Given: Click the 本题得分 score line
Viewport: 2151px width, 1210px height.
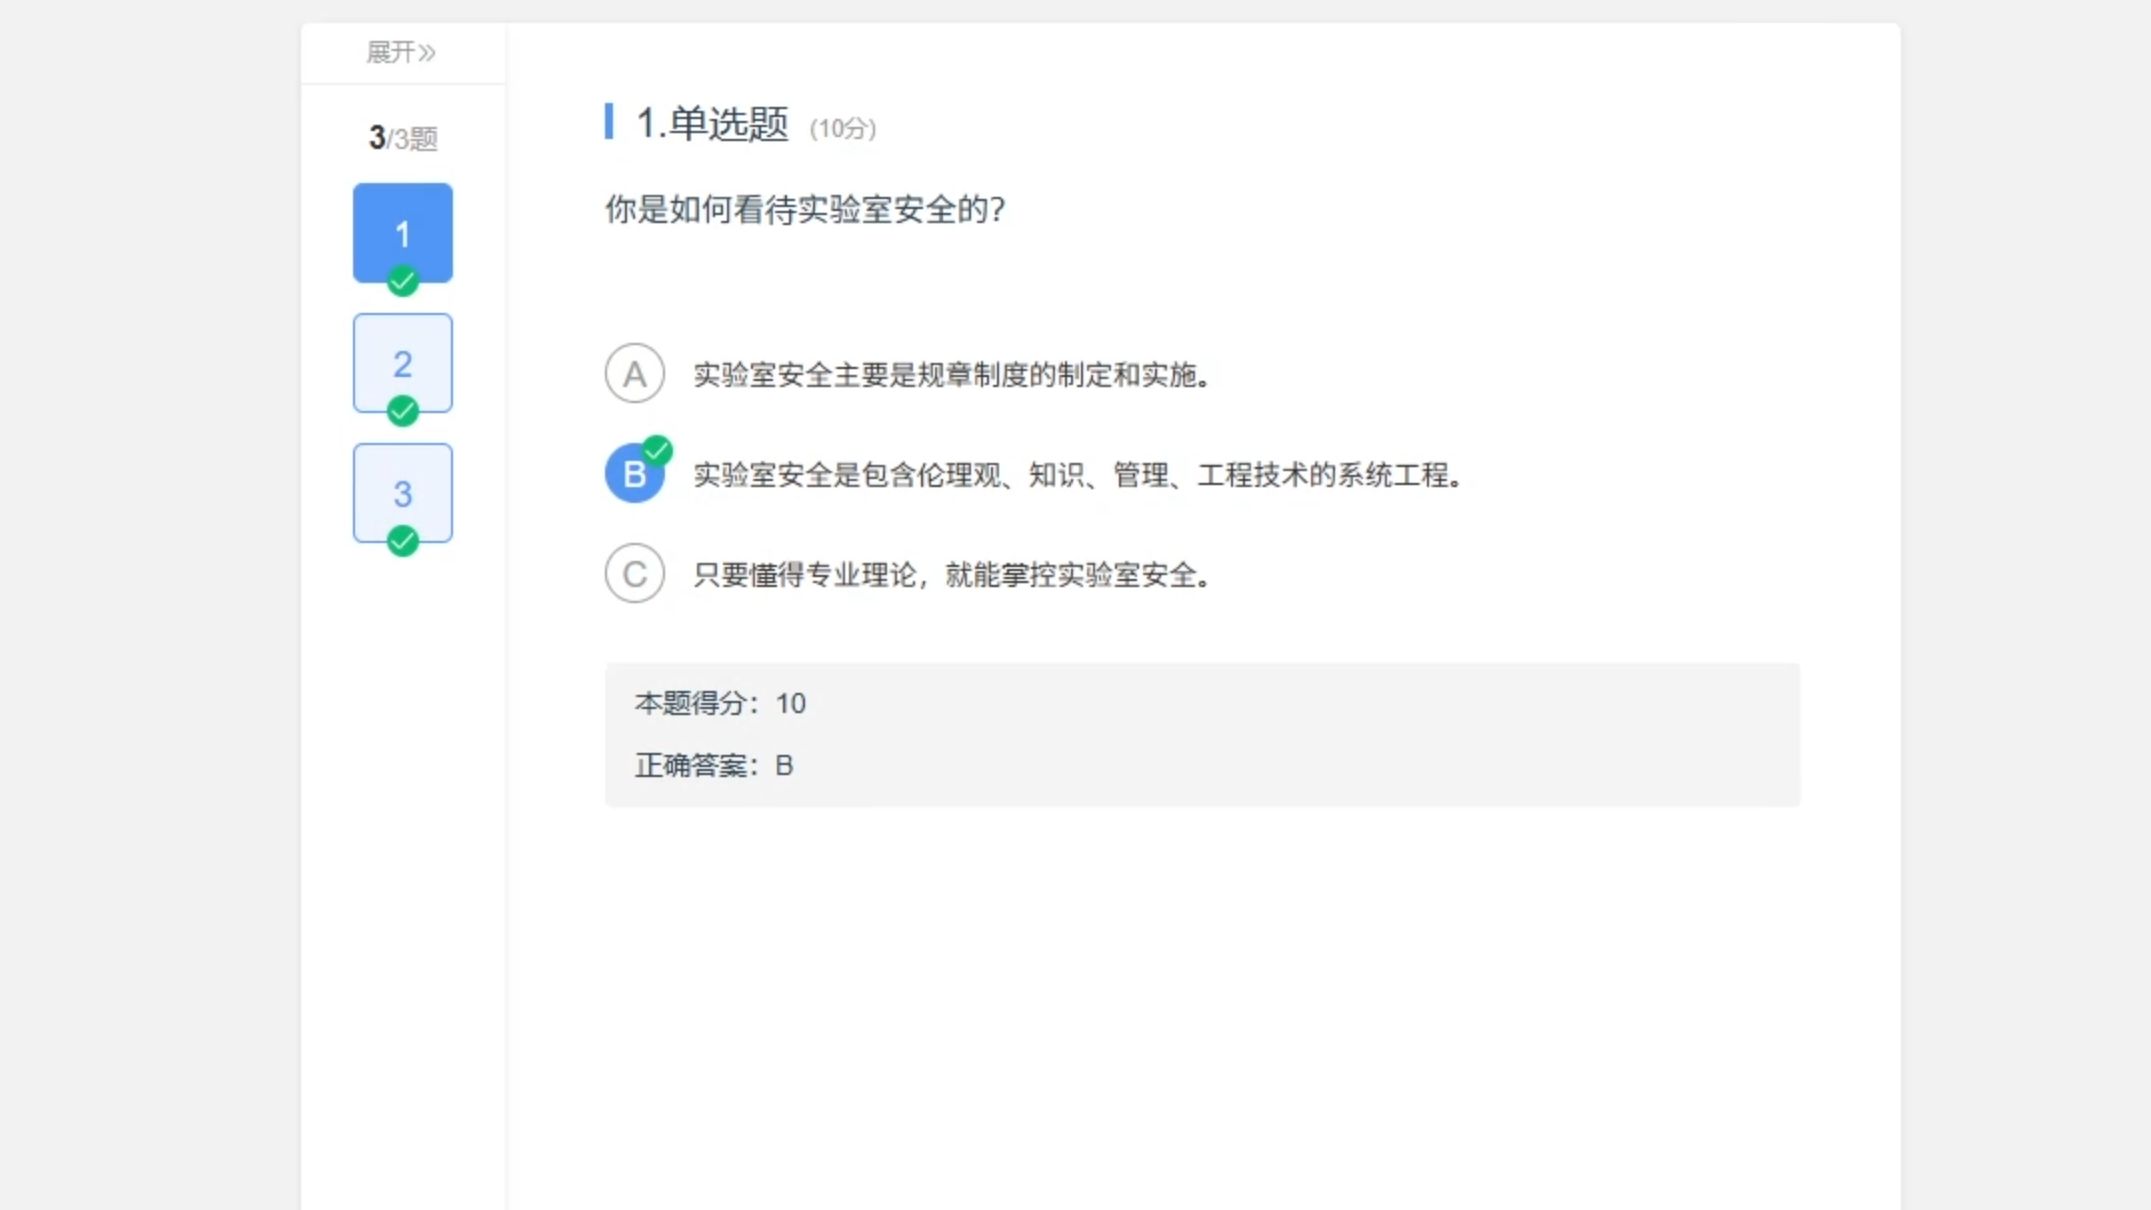Looking at the screenshot, I should point(720,704).
